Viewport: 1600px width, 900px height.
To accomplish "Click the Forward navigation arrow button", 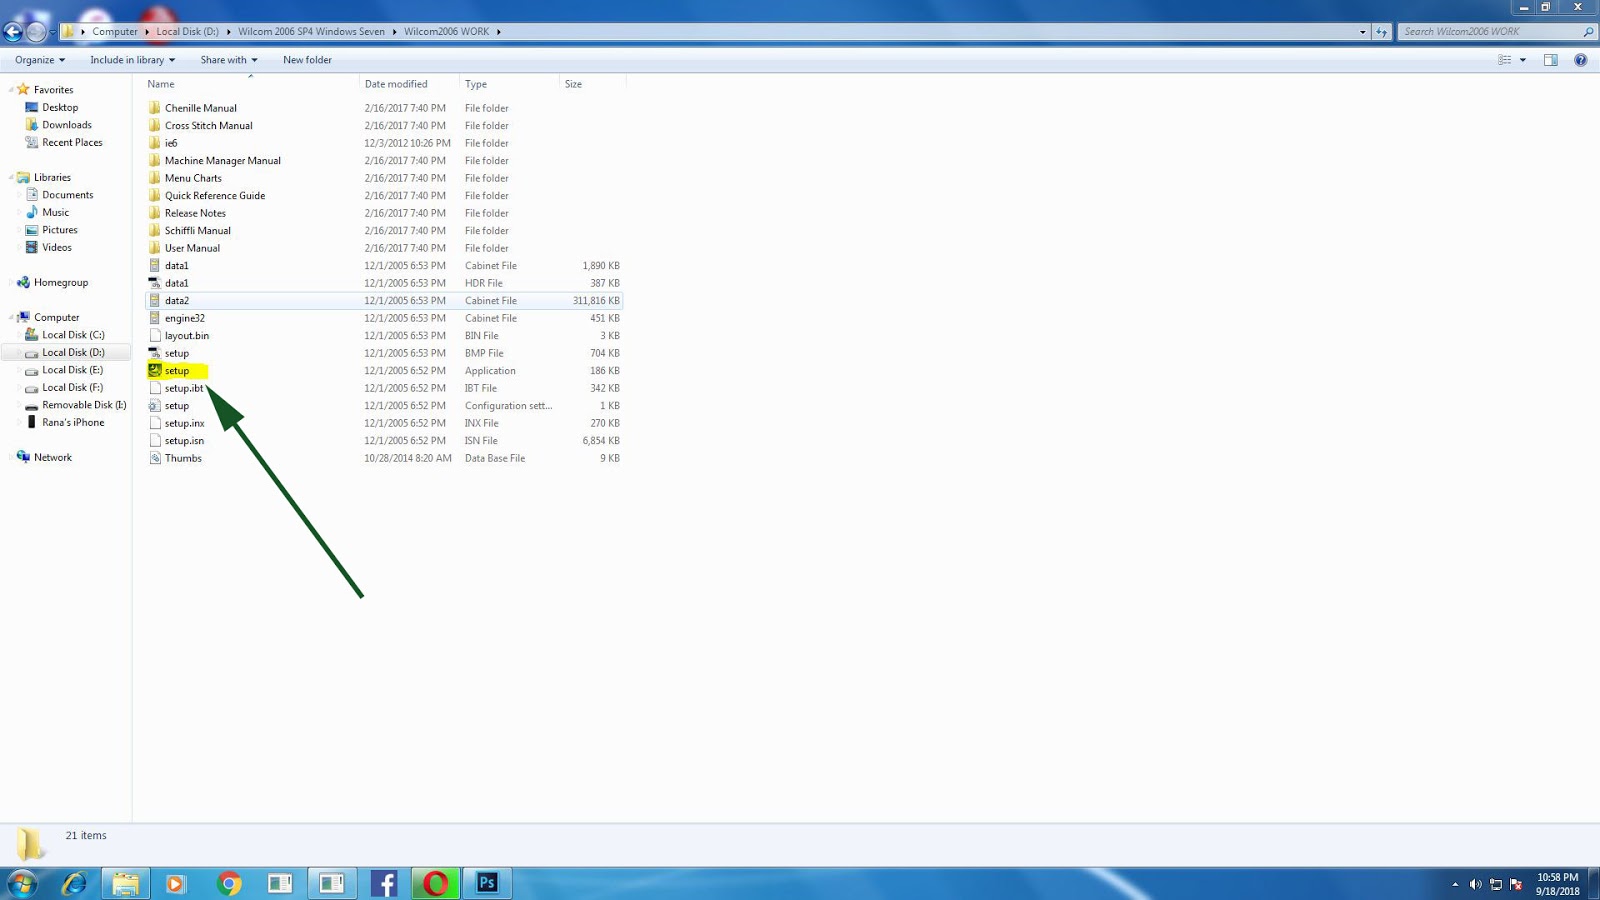I will 36,32.
